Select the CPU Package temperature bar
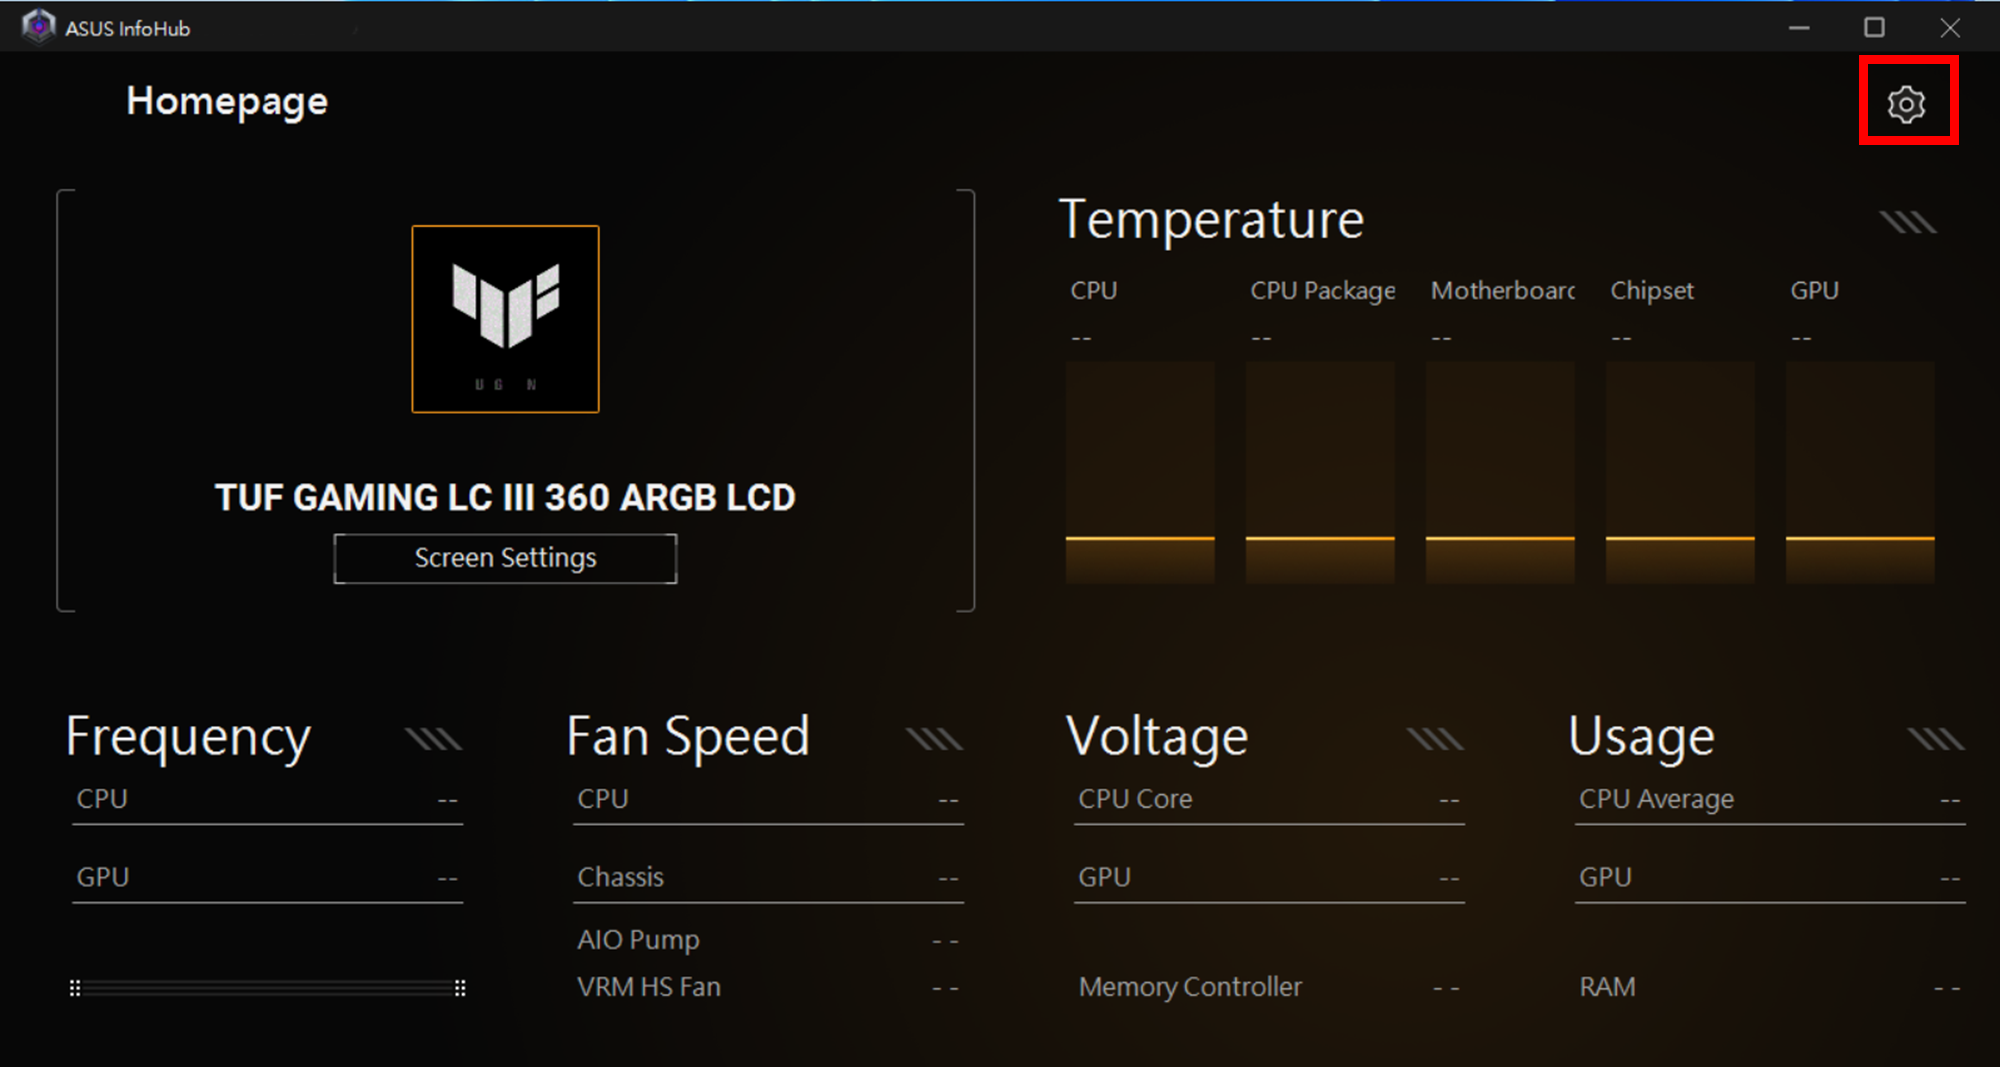 pos(1320,472)
